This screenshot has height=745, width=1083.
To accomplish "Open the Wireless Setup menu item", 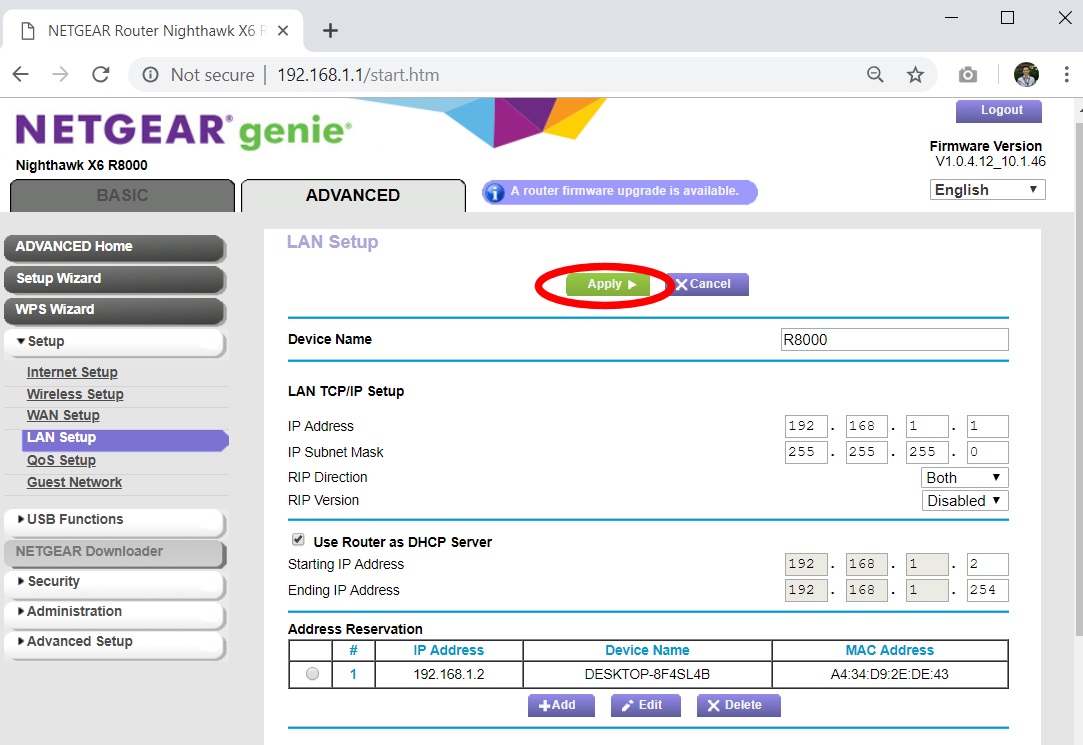I will pos(75,394).
